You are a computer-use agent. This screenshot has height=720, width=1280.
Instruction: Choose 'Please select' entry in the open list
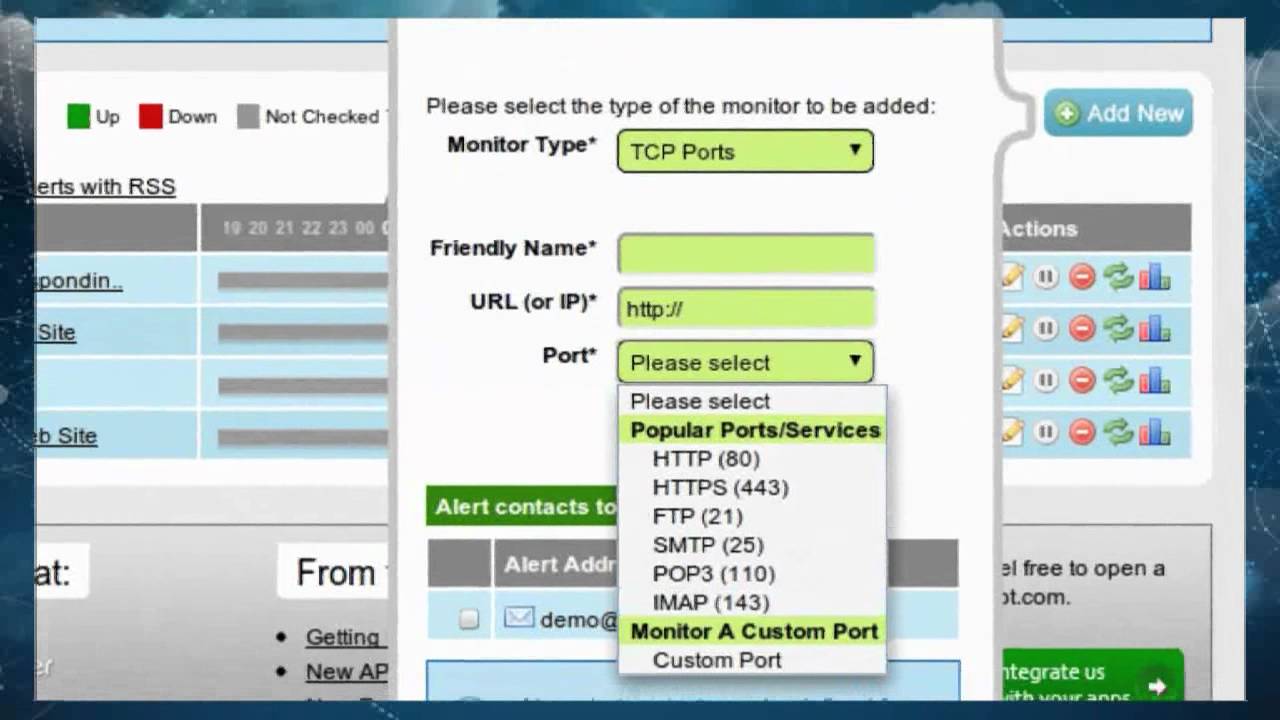click(700, 401)
